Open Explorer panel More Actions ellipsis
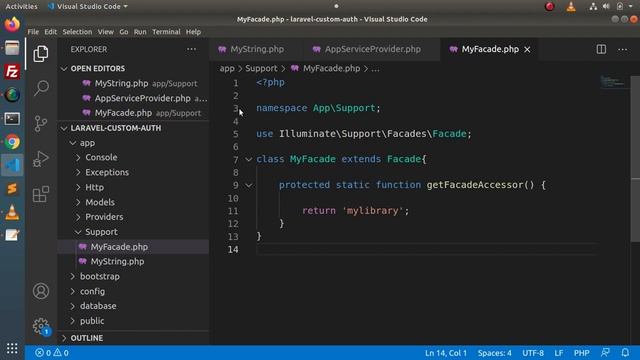 click(x=191, y=49)
